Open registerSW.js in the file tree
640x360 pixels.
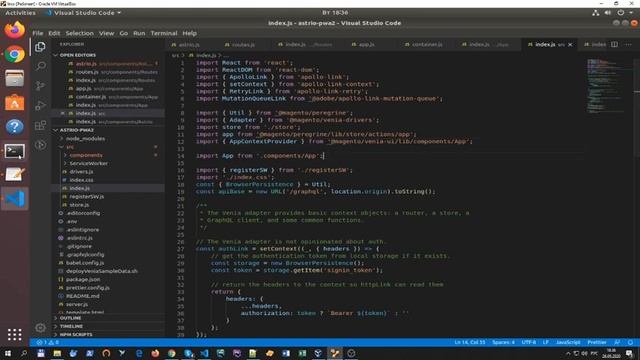click(x=87, y=197)
